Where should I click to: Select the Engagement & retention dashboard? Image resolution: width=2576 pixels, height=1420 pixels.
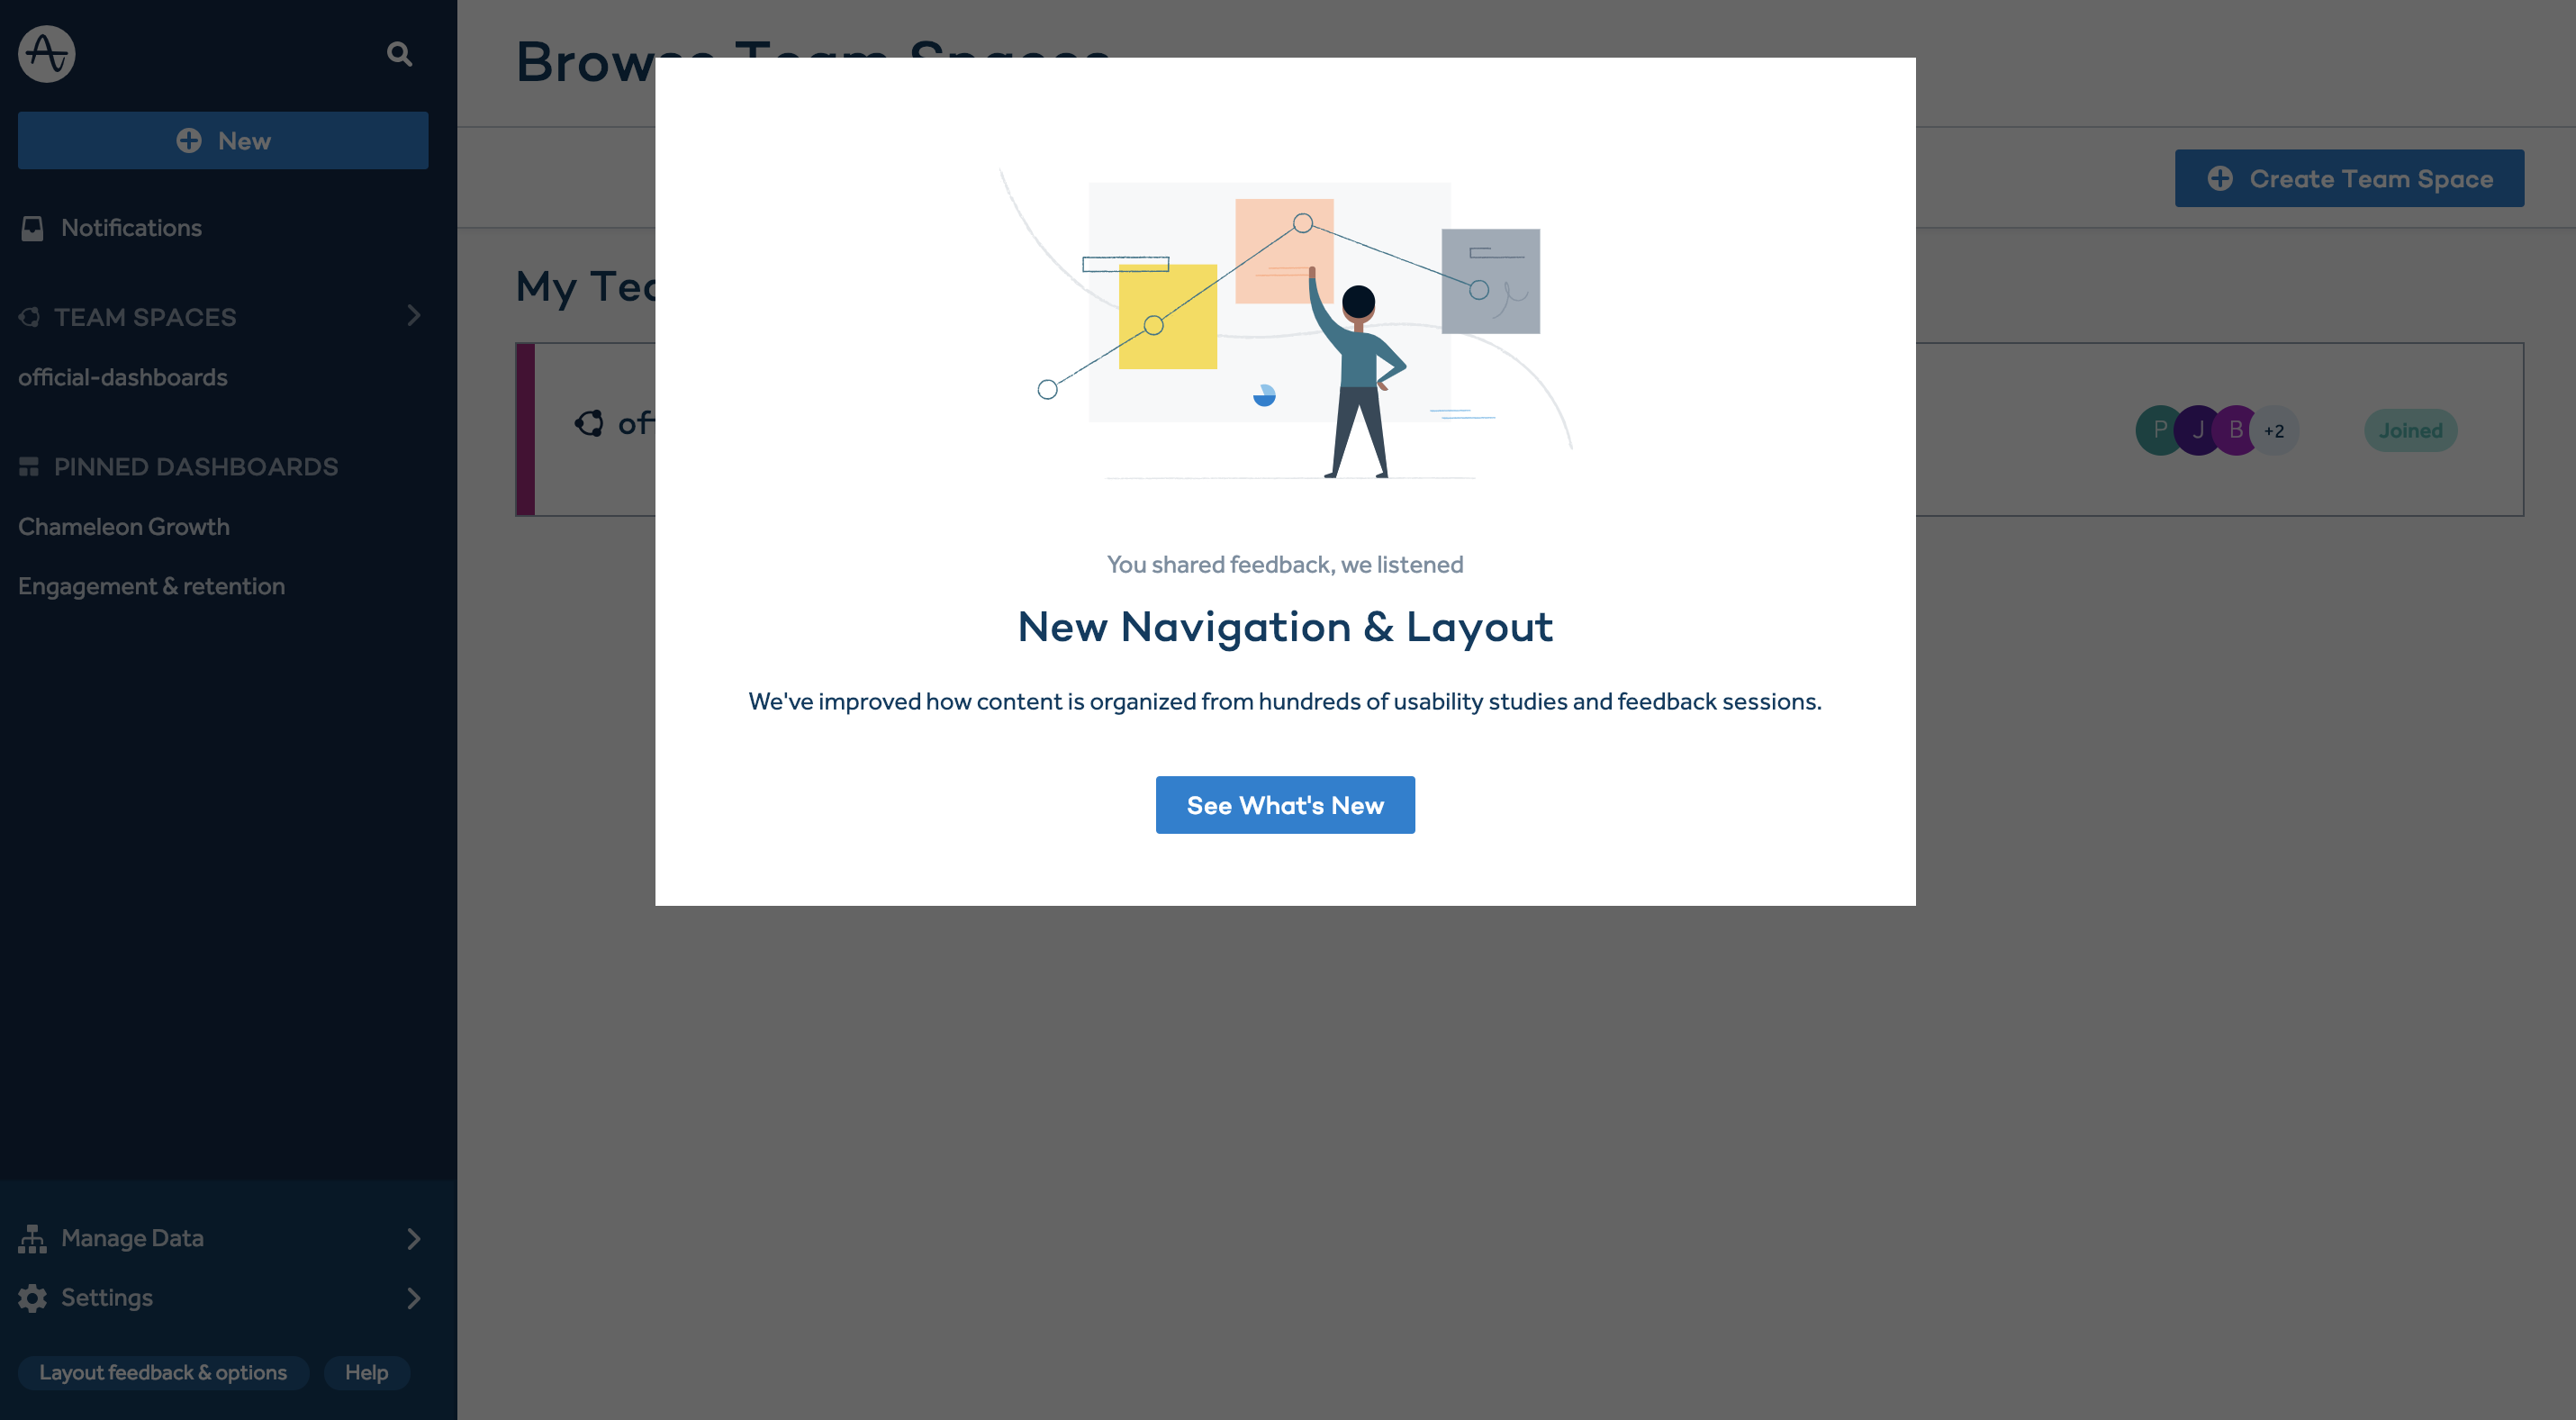[150, 586]
